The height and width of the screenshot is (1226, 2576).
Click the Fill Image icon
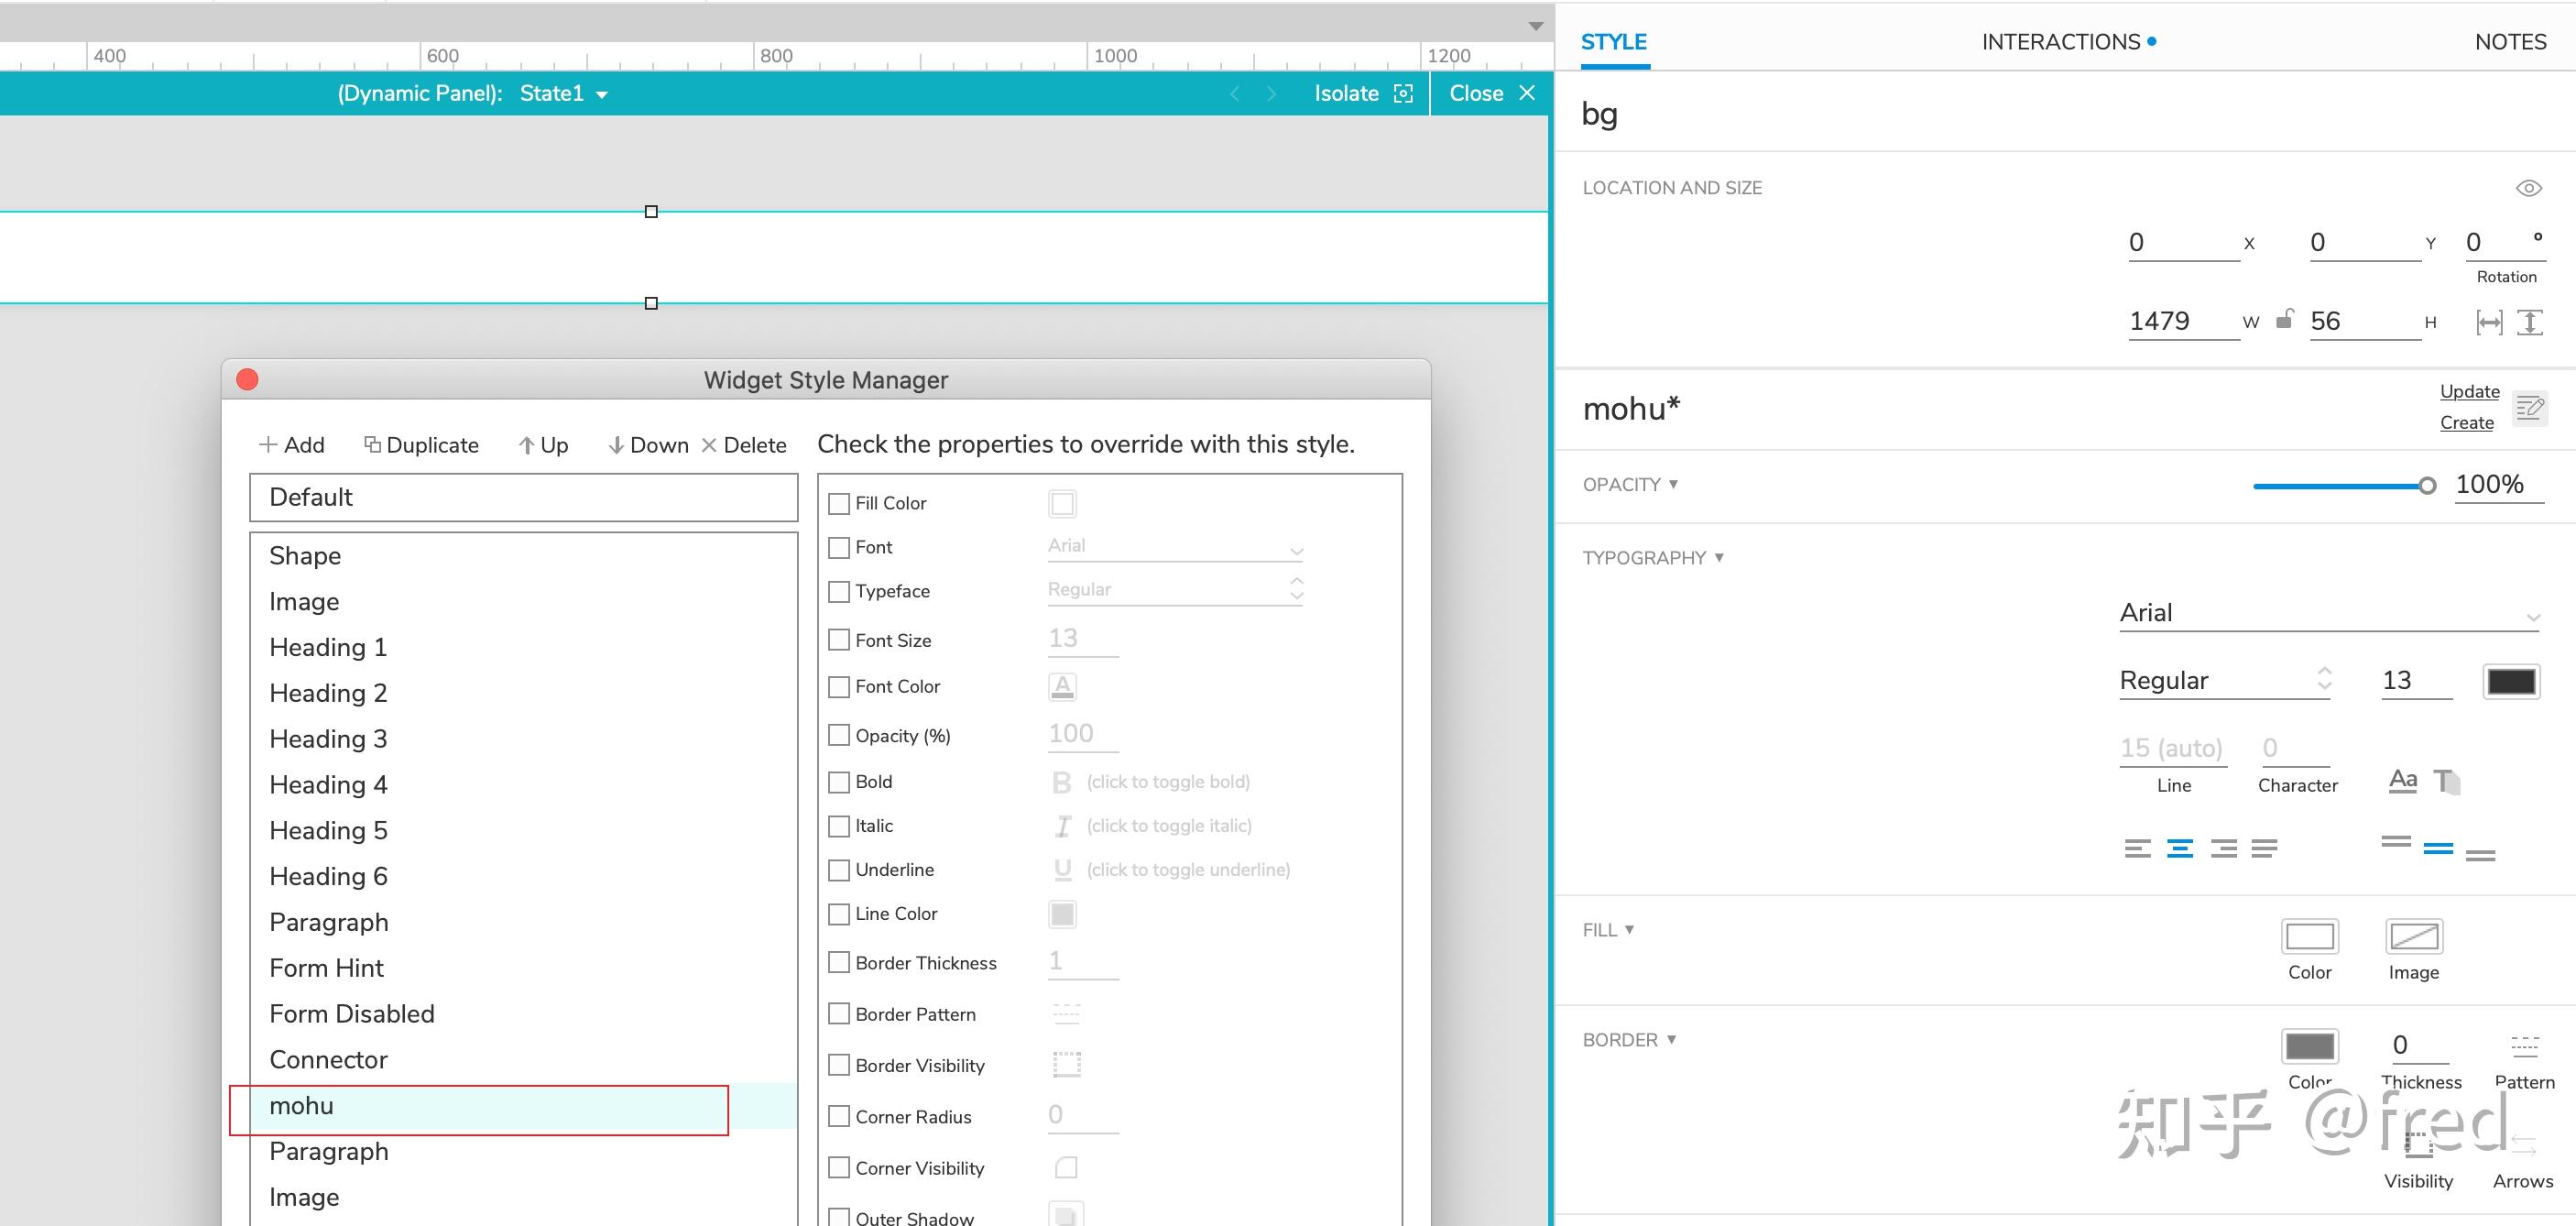pos(2413,937)
